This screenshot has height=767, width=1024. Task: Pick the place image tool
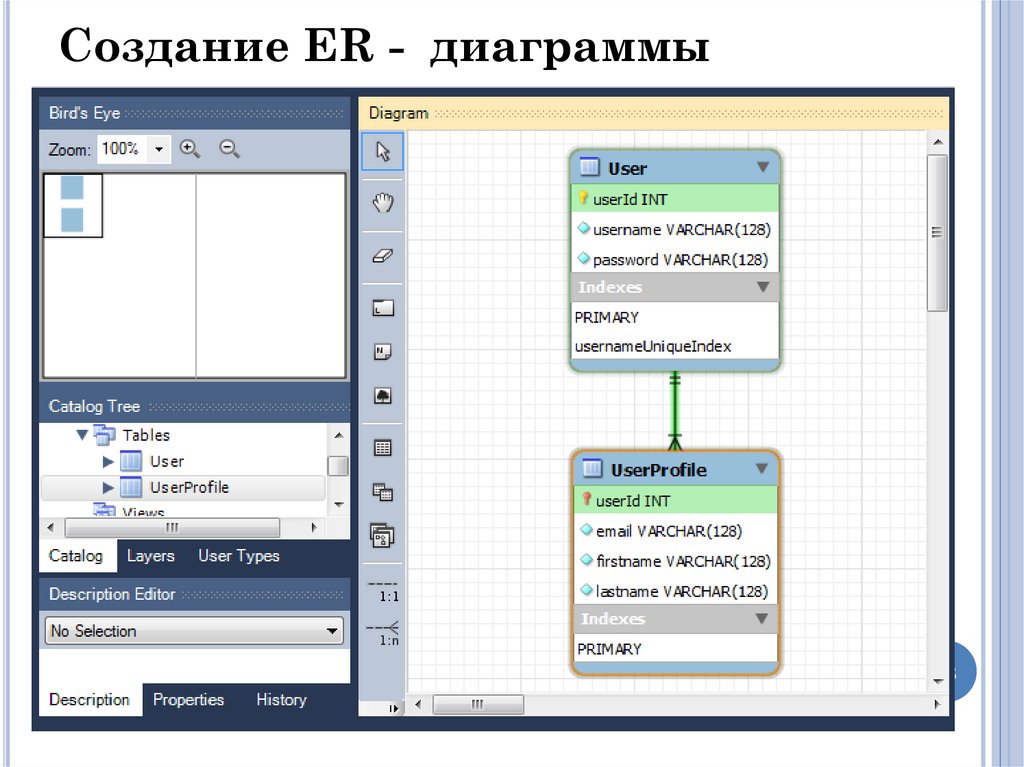tap(382, 395)
